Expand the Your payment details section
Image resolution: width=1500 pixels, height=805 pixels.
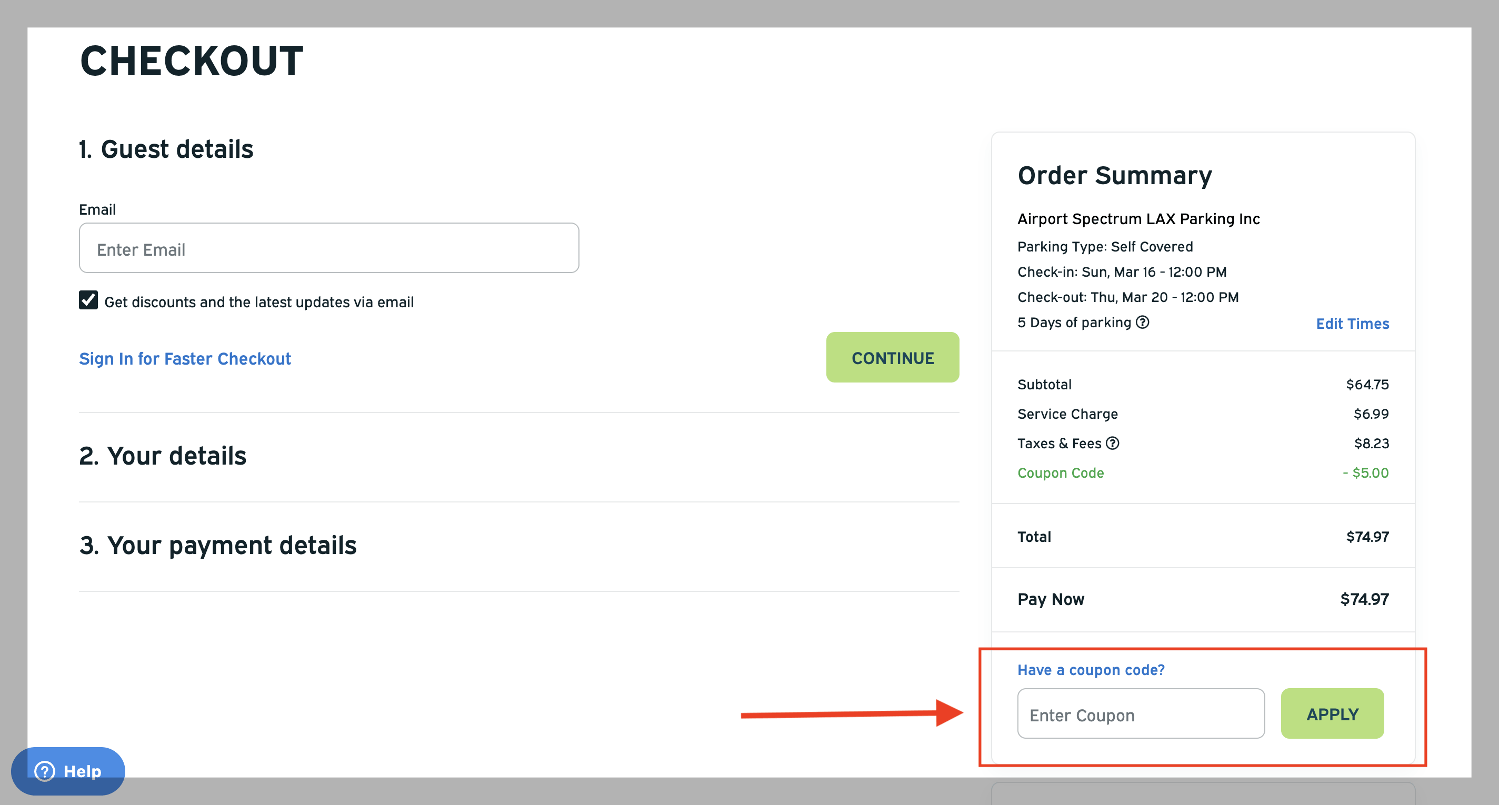(218, 545)
